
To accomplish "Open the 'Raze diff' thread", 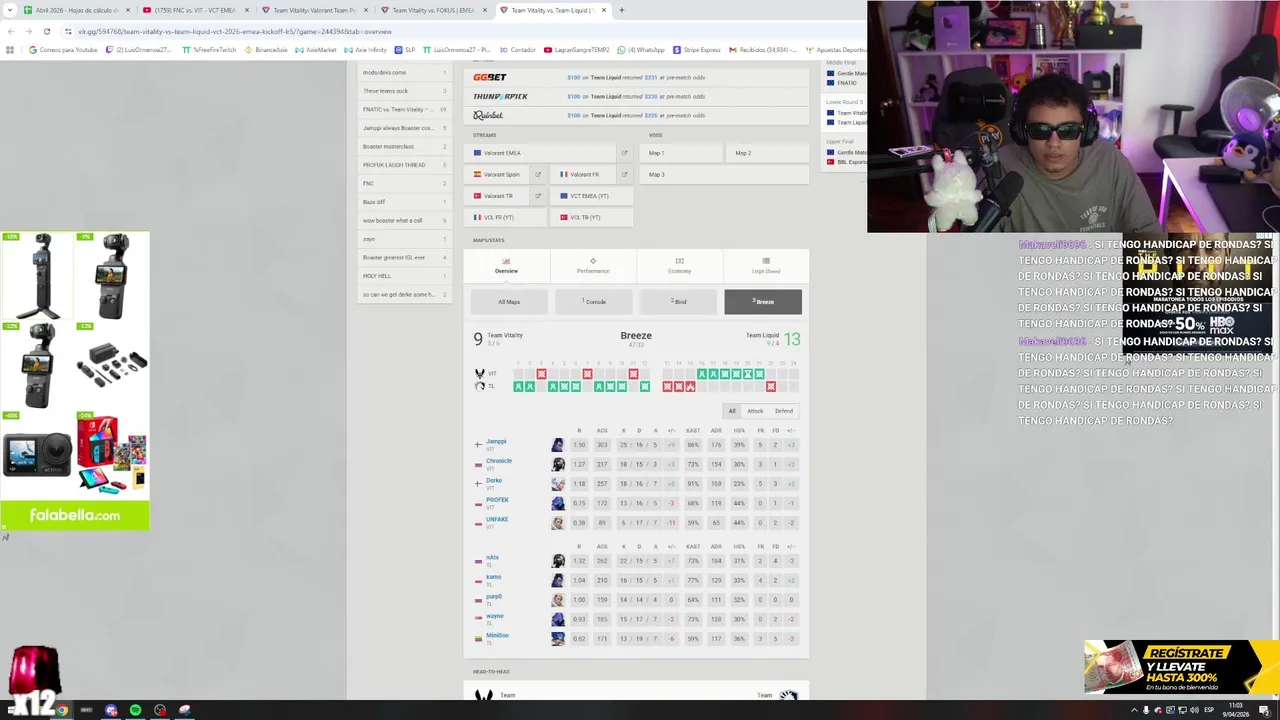I will pos(405,202).
